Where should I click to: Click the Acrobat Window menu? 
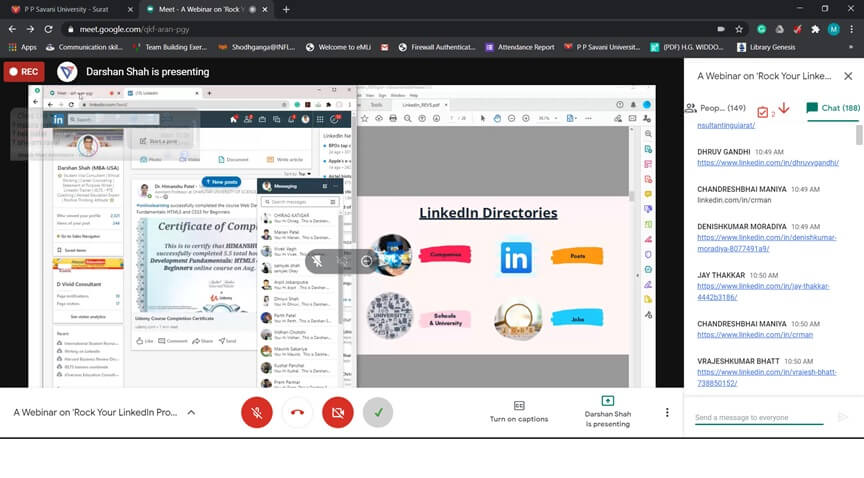point(398,95)
